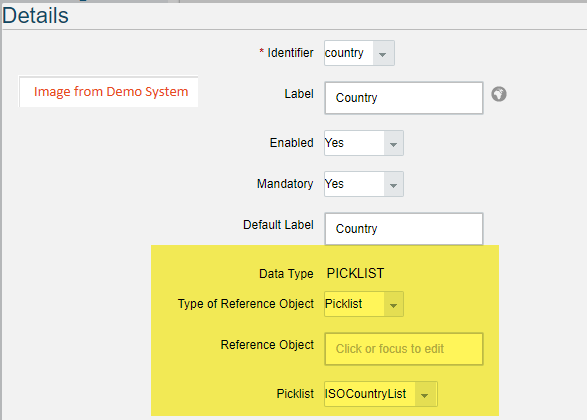Screen dimensions: 587x420
Task: Click the 'Picklist' reference type value
Action: [344, 304]
